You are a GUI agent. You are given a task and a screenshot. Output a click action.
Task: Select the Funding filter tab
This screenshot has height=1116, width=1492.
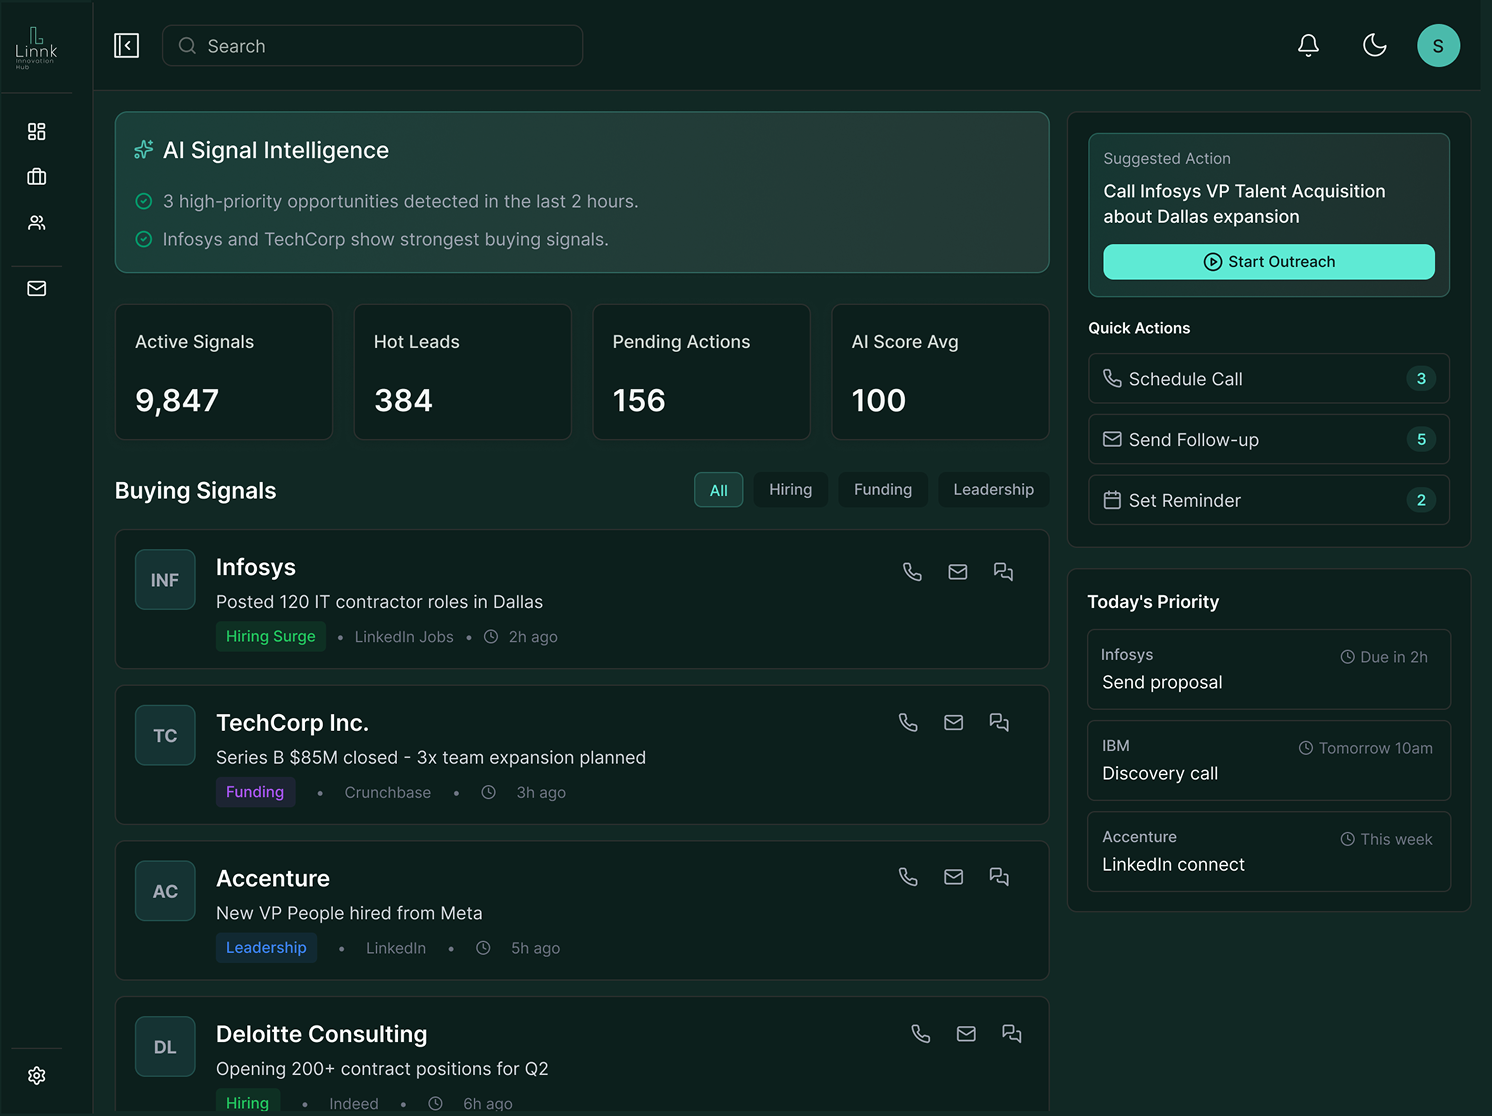coord(883,490)
